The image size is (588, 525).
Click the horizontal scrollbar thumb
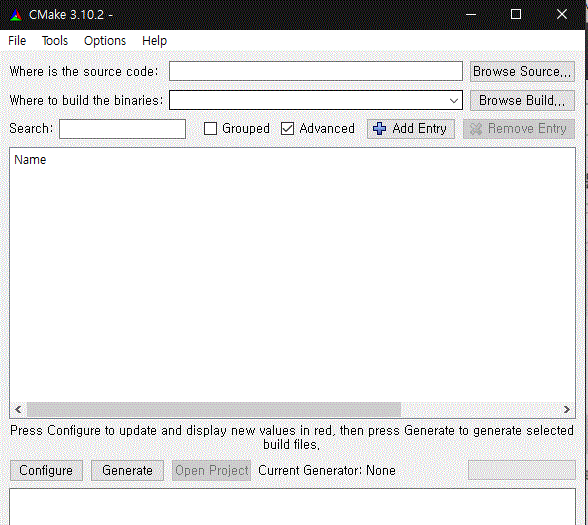214,409
